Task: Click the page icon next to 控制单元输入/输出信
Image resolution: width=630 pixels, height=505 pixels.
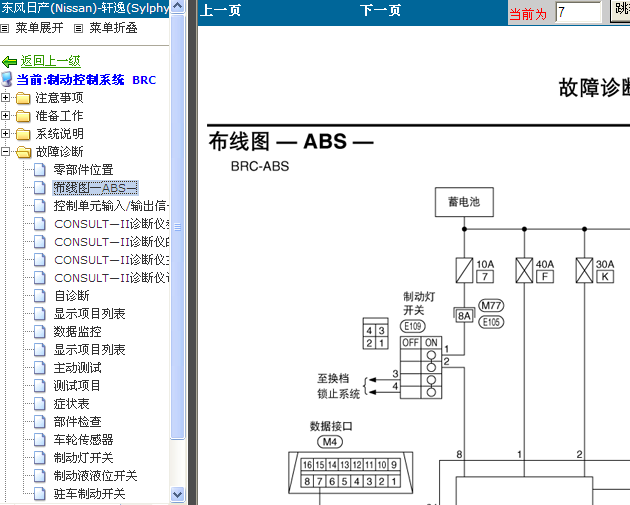Action: pos(39,206)
